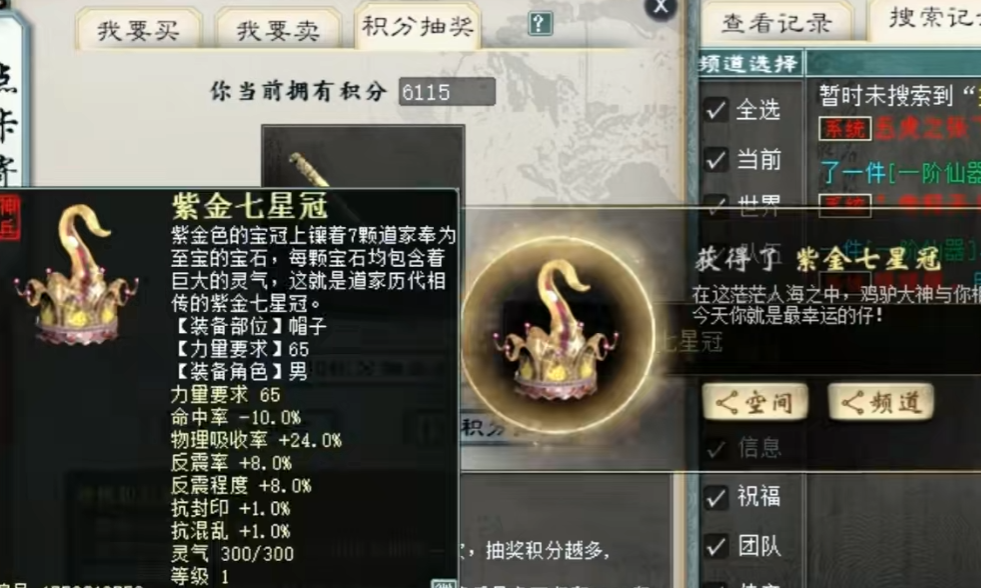Click the item slot above the tooltip

363,156
